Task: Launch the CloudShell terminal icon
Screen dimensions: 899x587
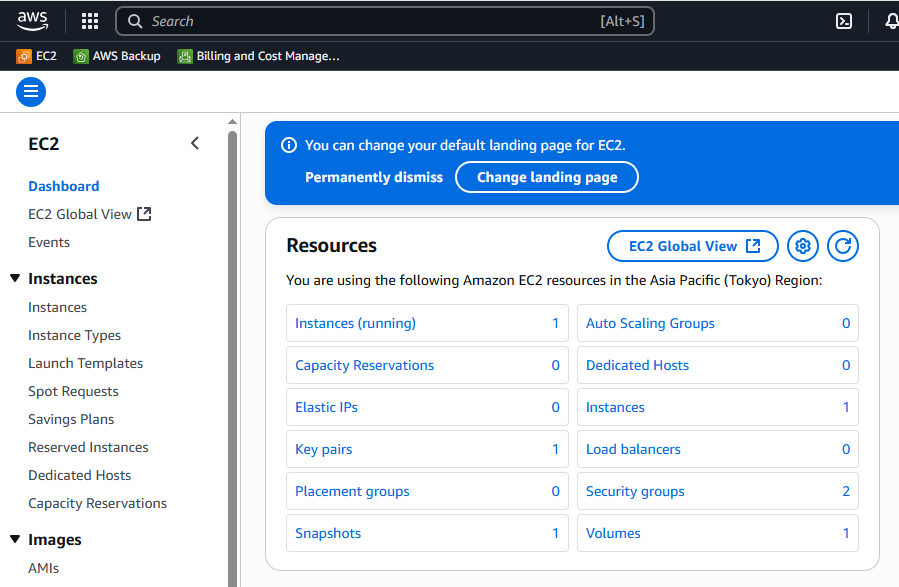Action: click(x=843, y=21)
